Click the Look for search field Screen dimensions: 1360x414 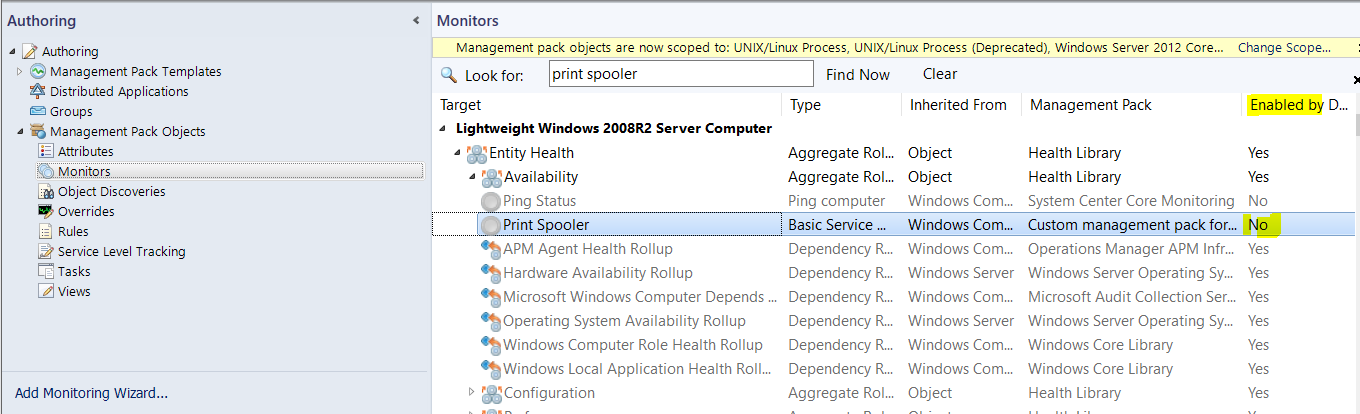point(681,74)
